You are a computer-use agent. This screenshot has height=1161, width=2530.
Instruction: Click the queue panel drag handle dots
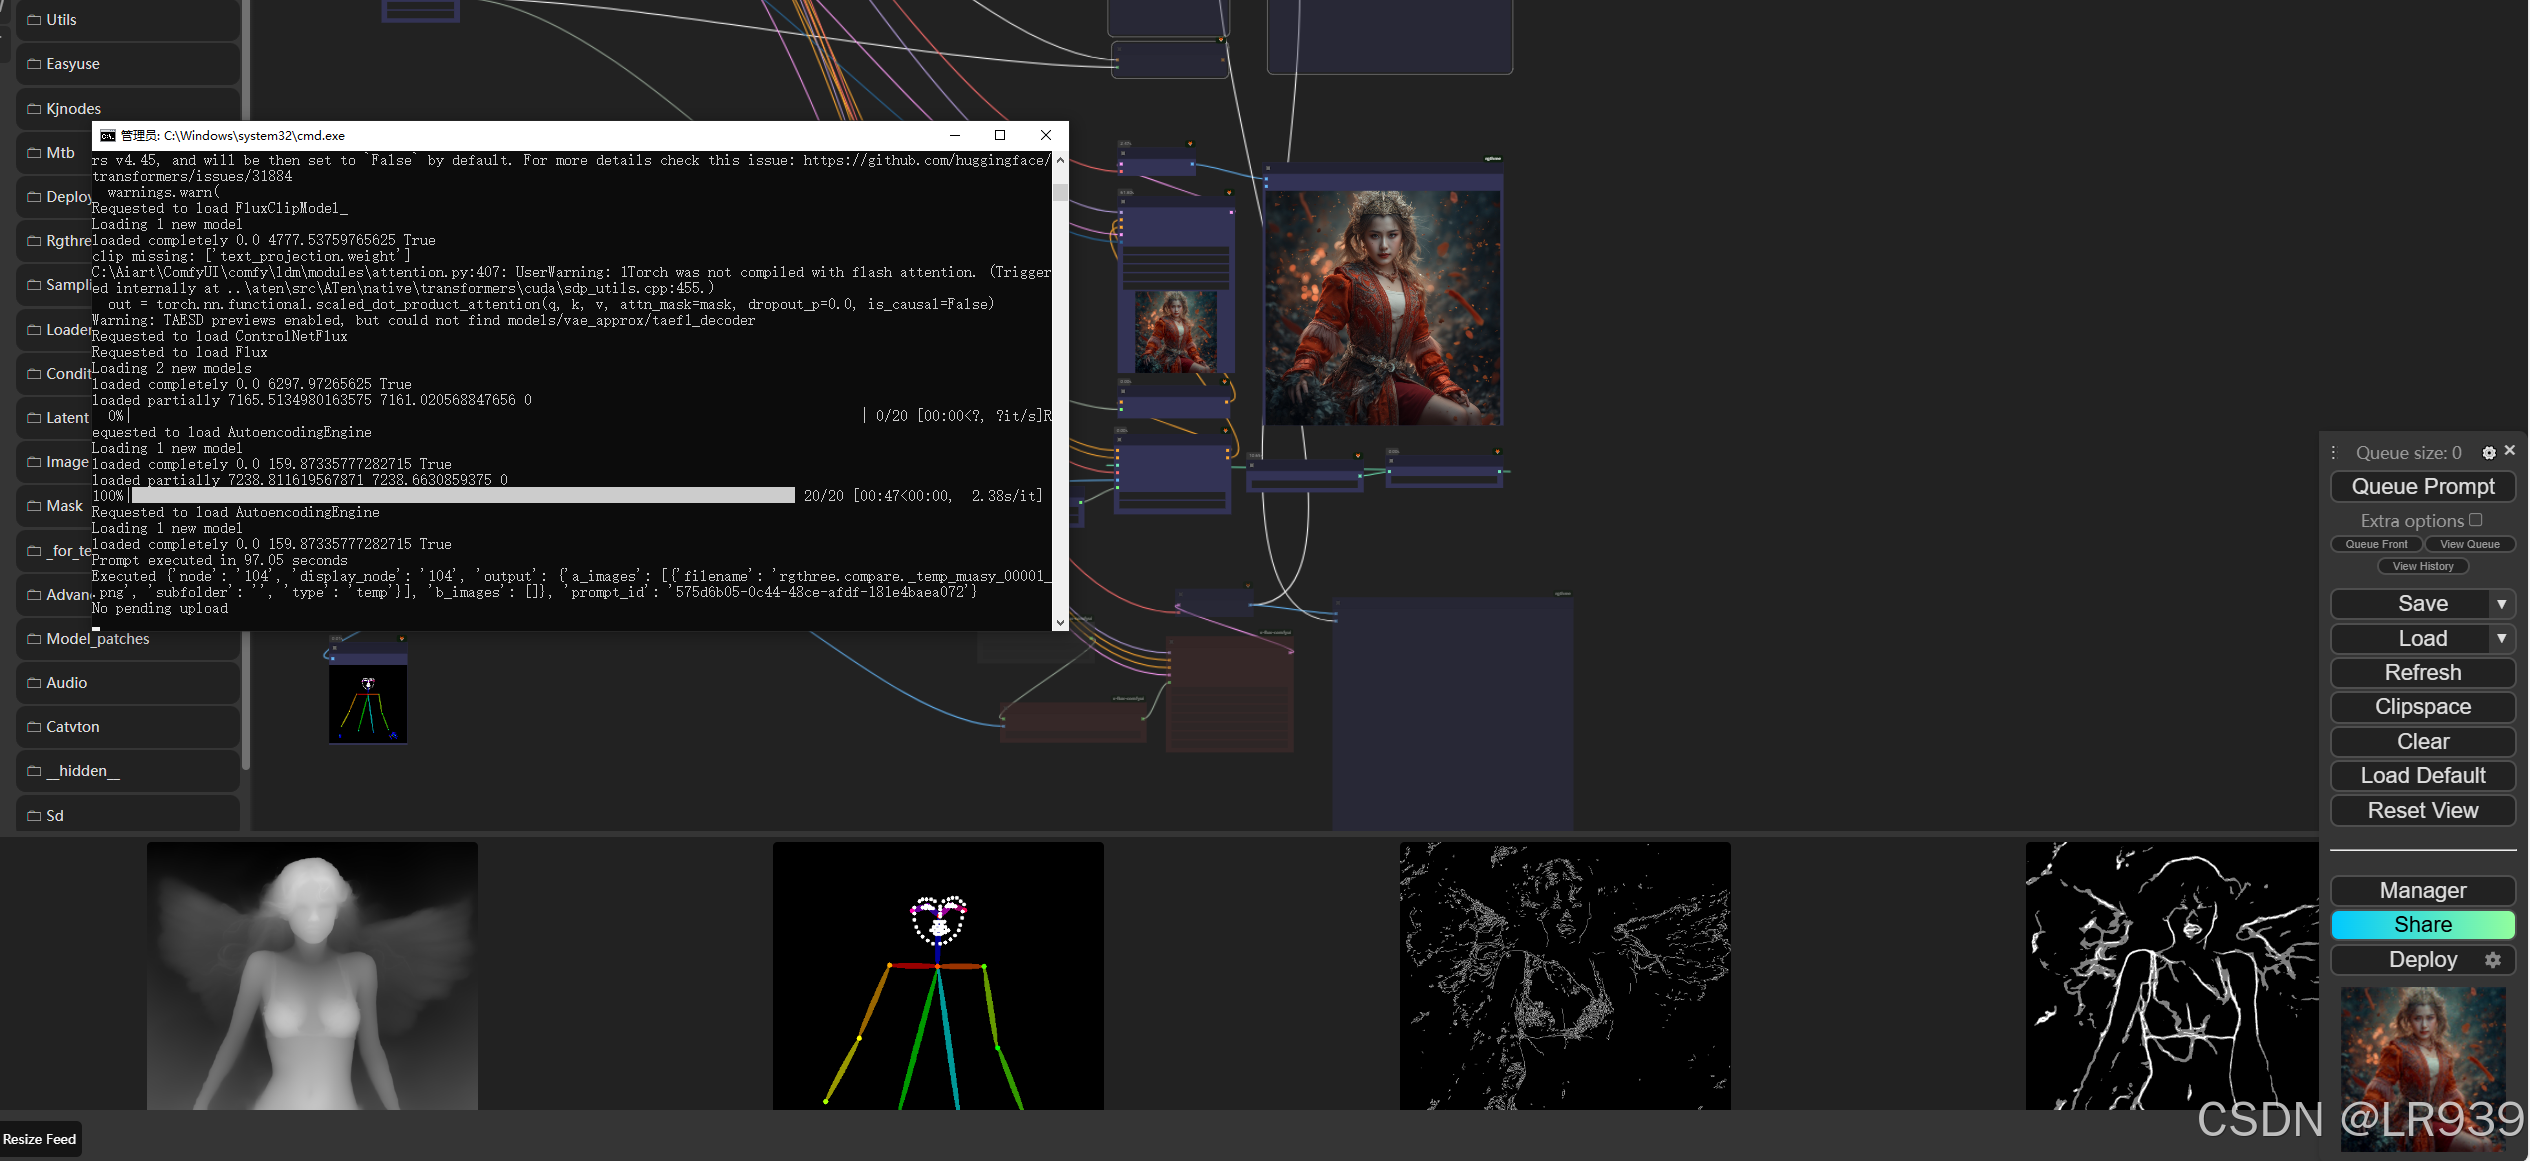coord(2334,453)
